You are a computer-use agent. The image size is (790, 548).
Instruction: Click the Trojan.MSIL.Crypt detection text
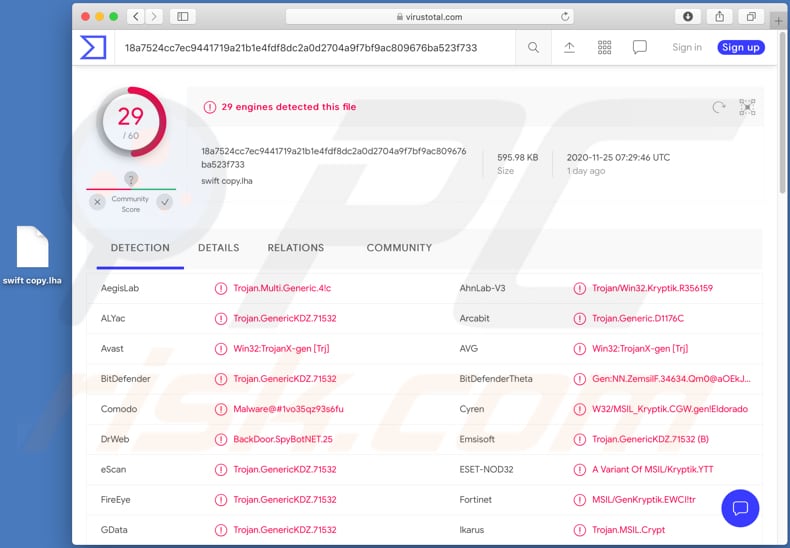pyautogui.click(x=628, y=530)
